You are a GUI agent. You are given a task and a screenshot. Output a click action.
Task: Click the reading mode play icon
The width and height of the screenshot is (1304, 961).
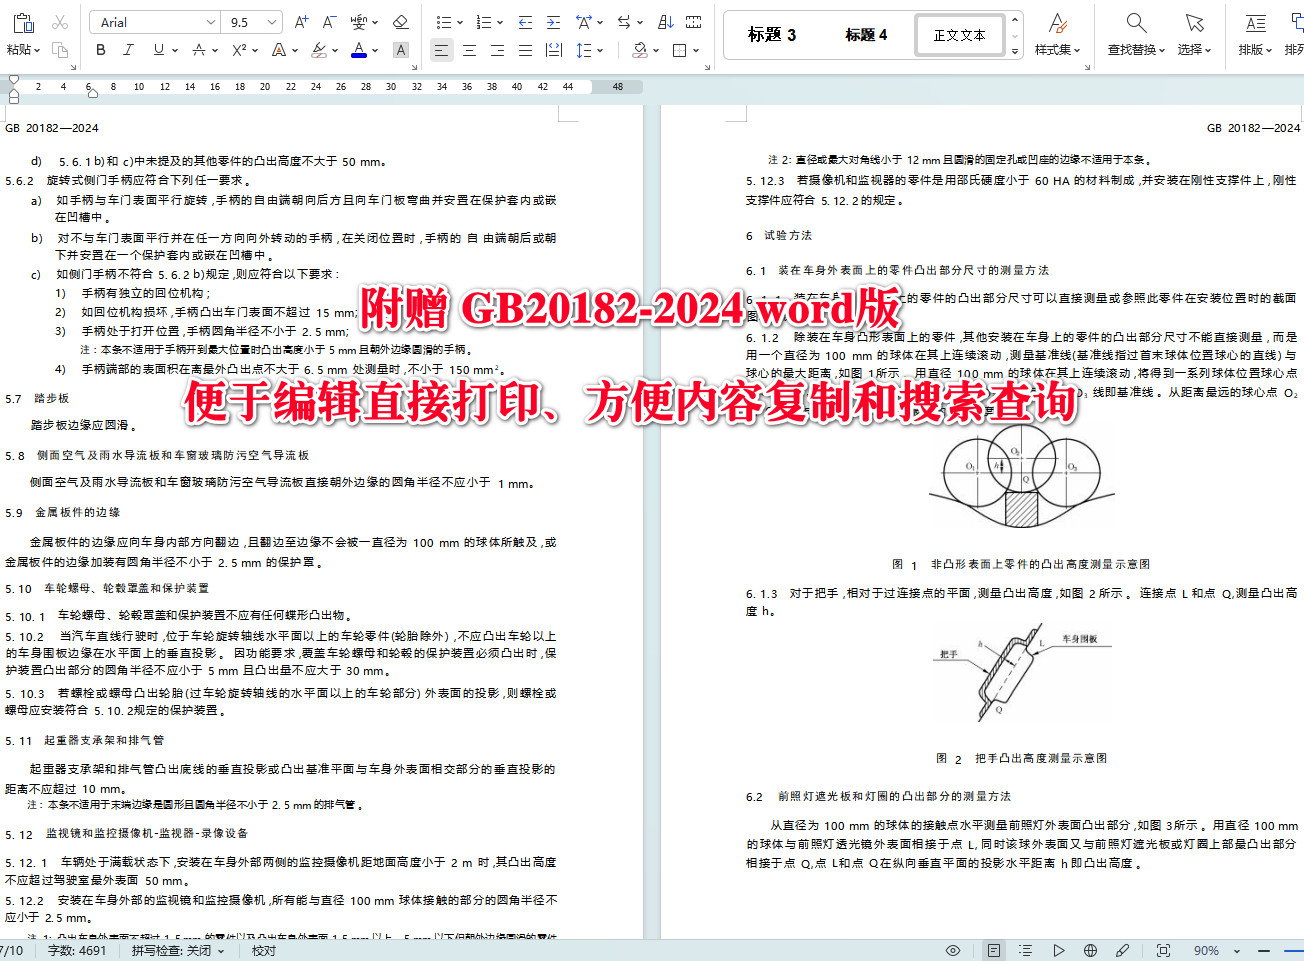click(x=1059, y=950)
